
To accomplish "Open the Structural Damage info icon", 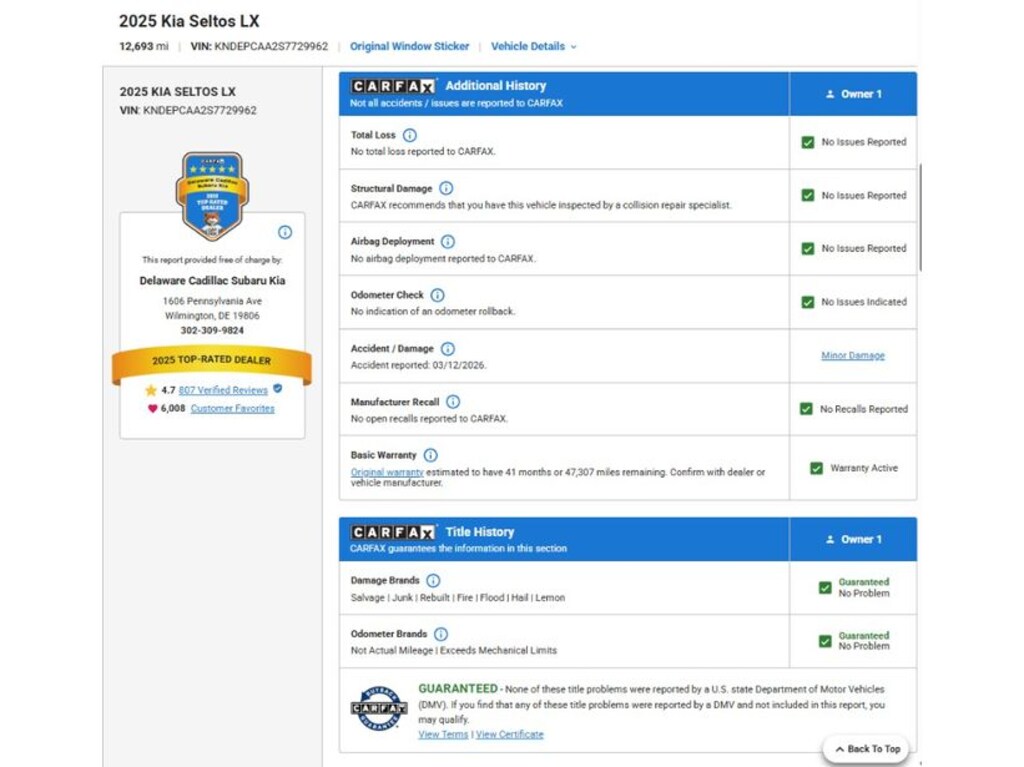I will (446, 188).
